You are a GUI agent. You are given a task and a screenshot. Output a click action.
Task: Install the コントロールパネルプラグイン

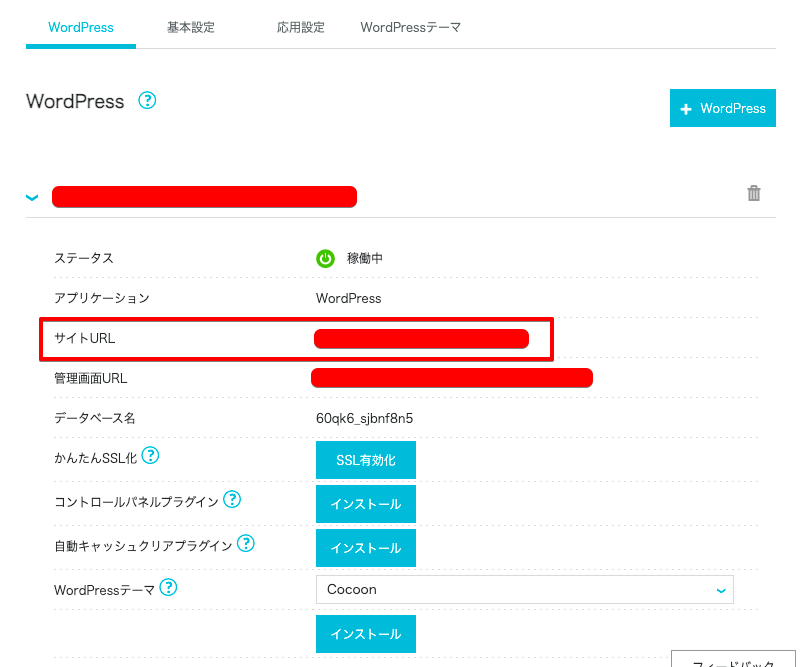pyautogui.click(x=366, y=504)
